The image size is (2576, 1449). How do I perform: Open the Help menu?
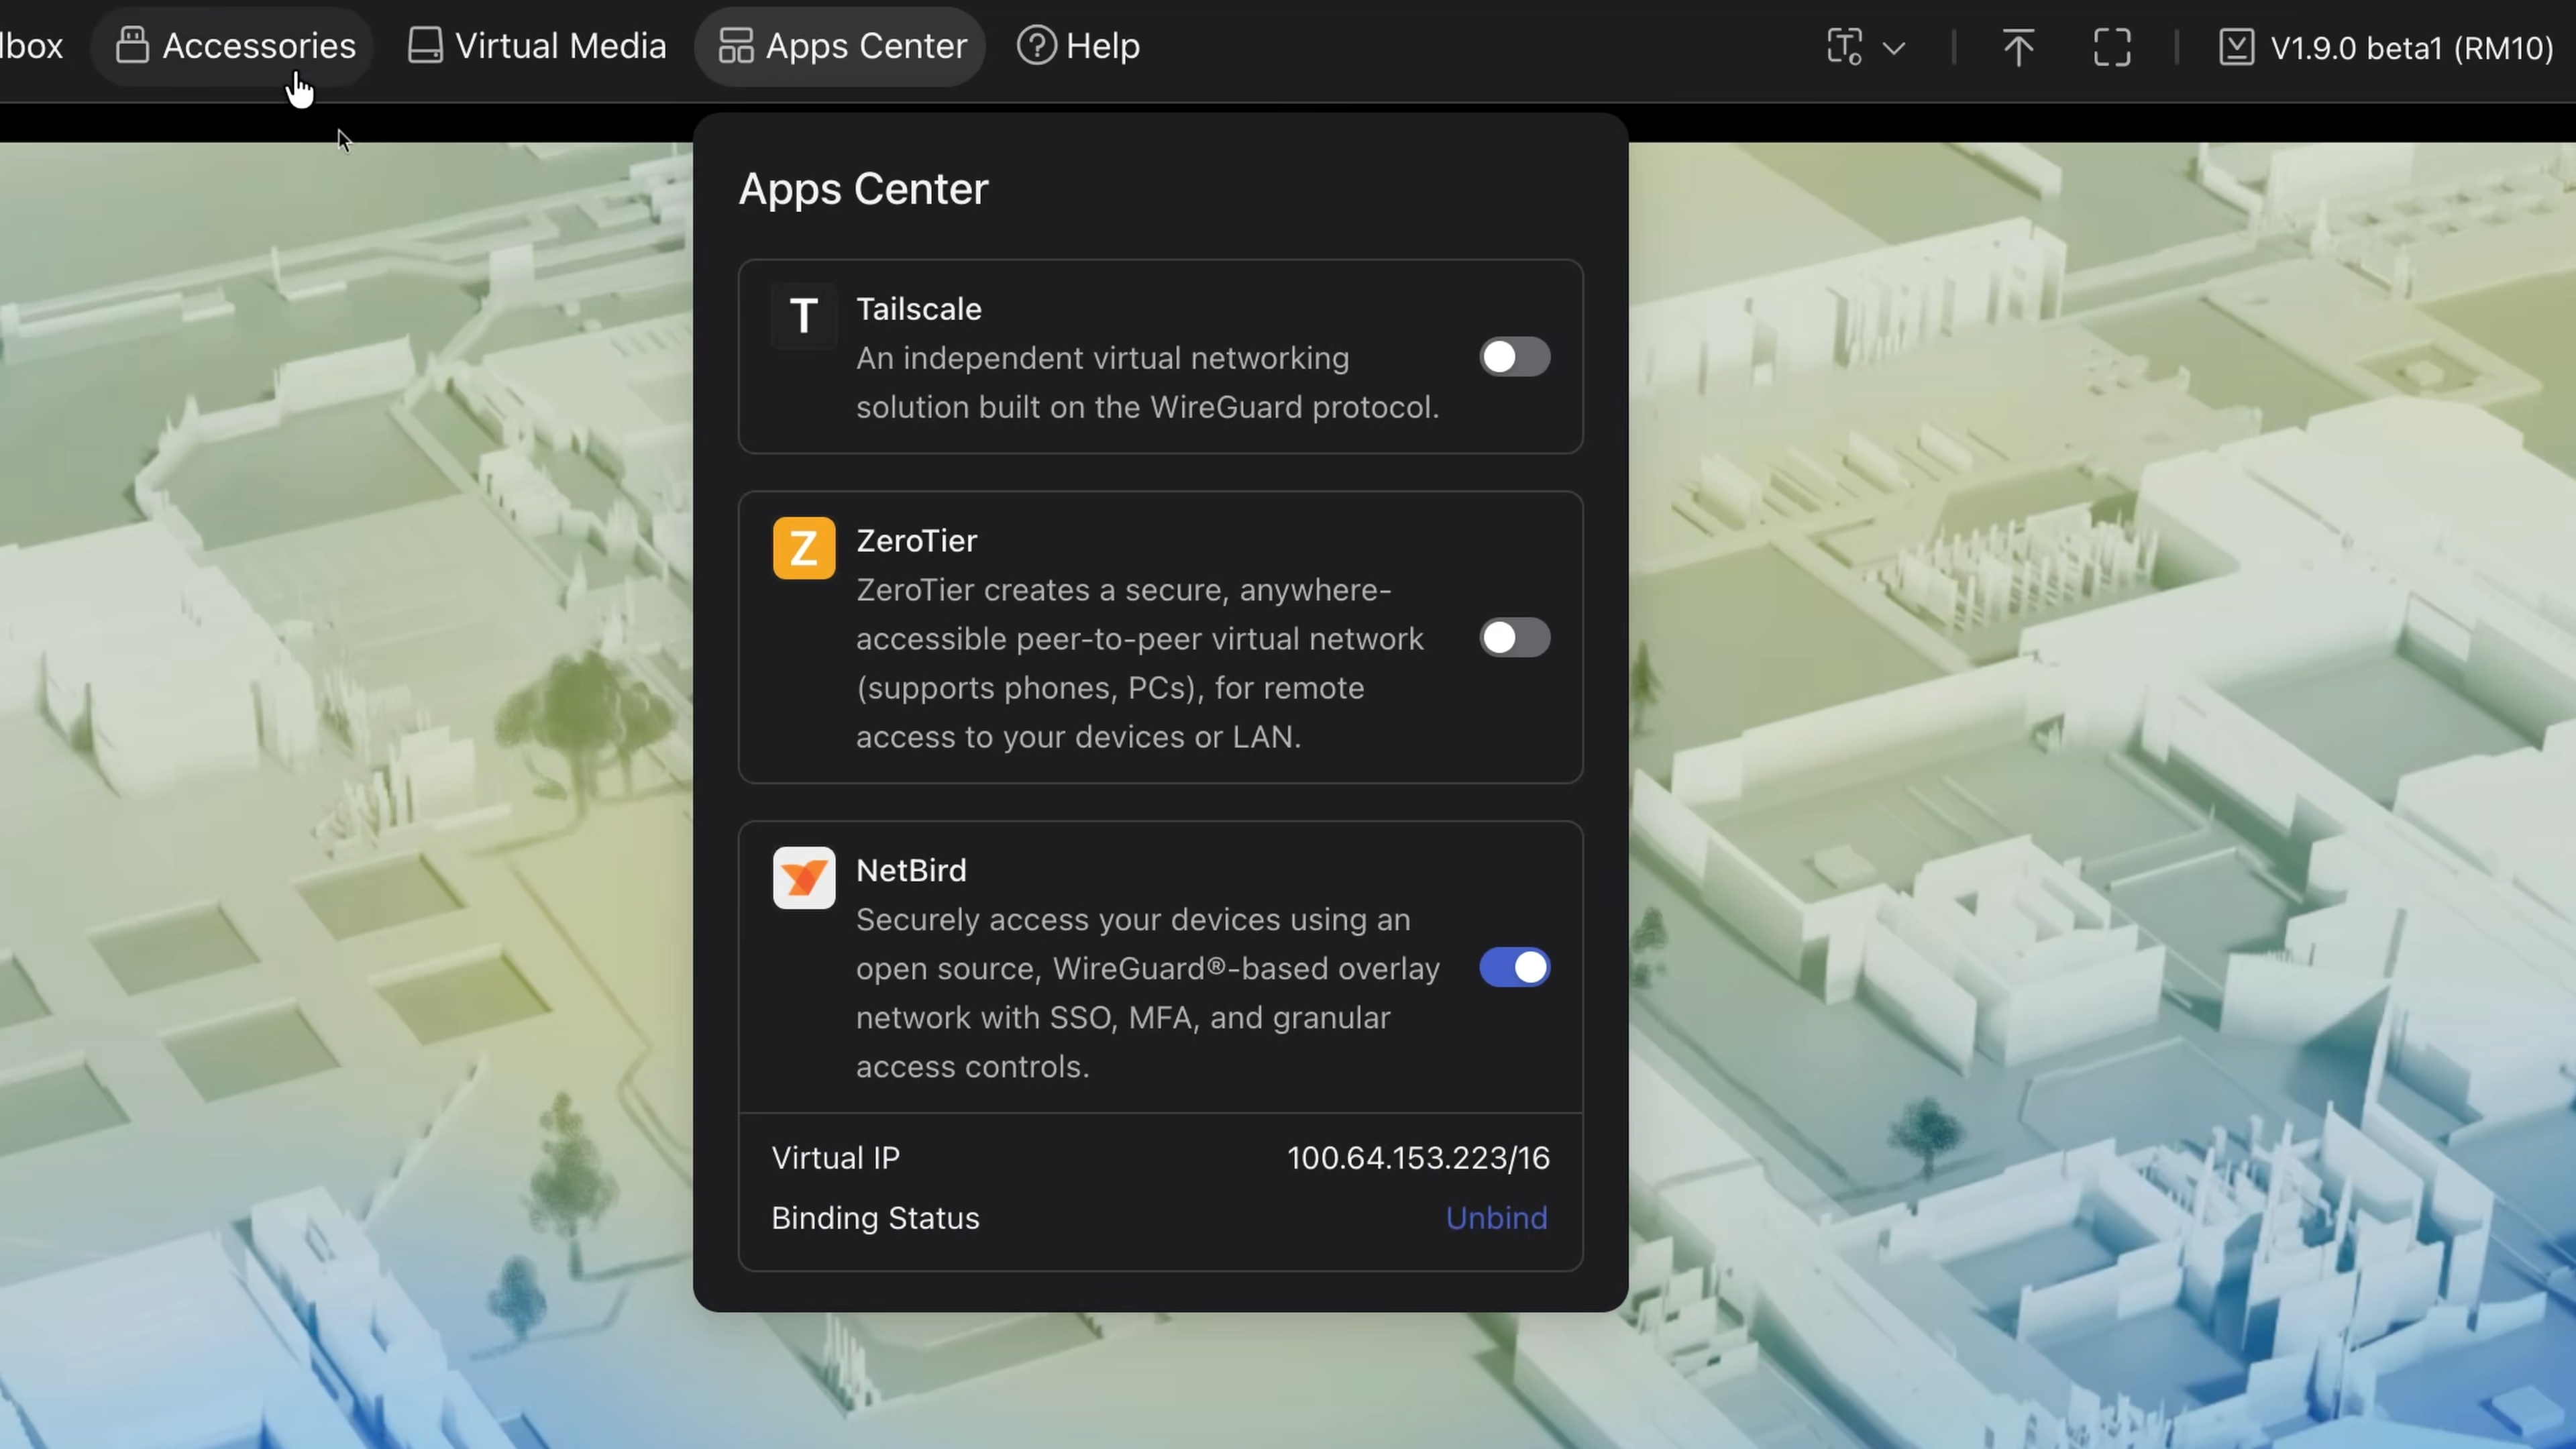point(1079,46)
